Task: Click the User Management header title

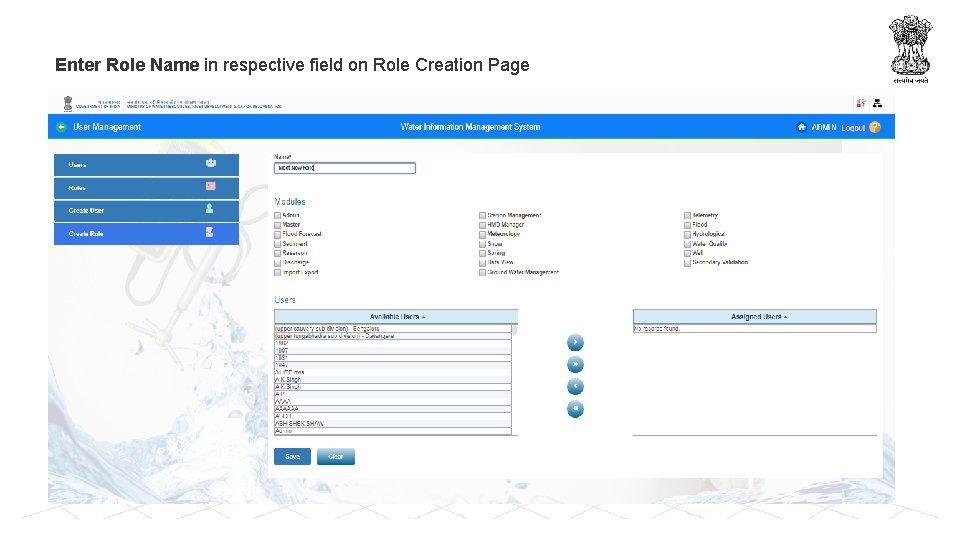Action: 107,127
